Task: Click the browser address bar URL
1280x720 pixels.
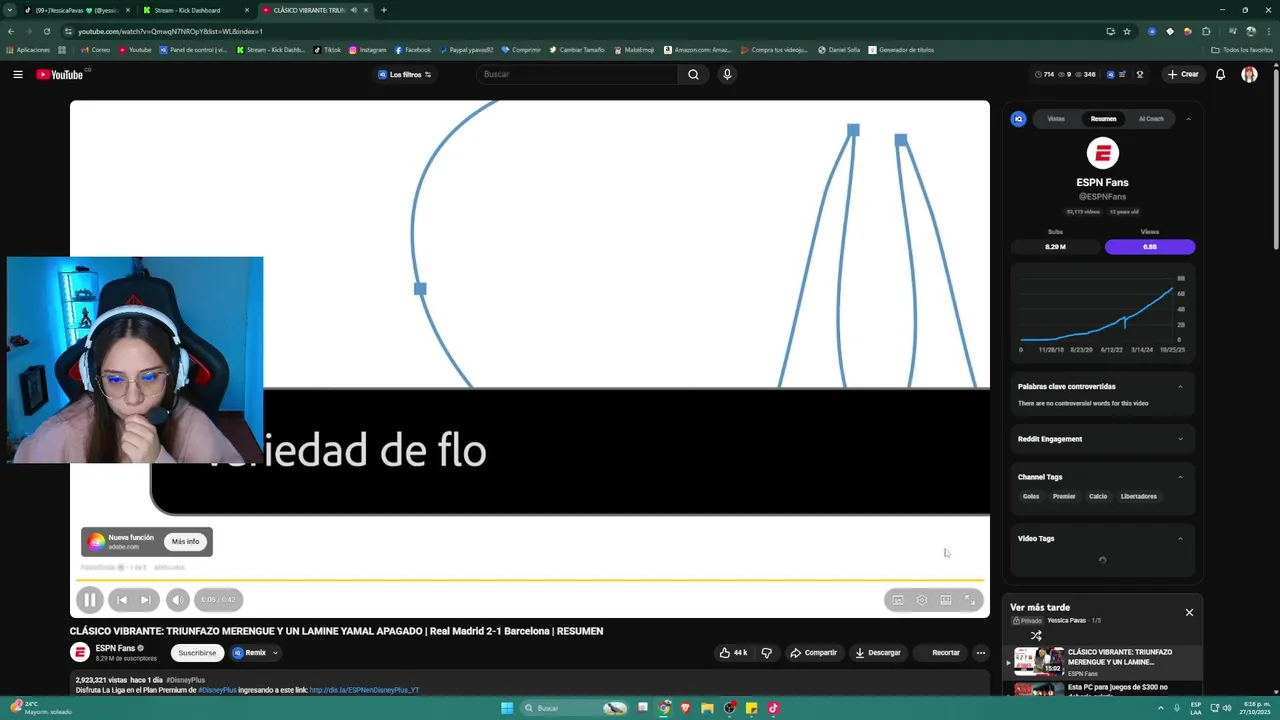Action: point(170,31)
